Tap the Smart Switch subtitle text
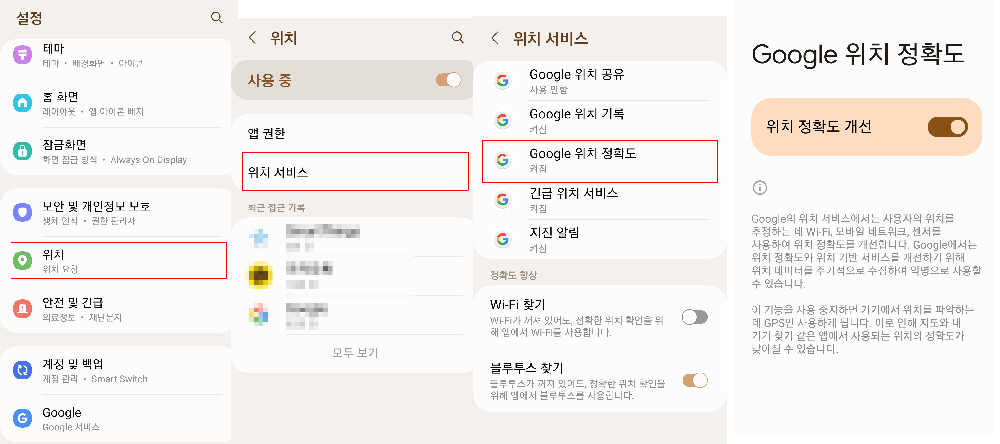Viewport: 1000px width, 444px height. (119, 379)
